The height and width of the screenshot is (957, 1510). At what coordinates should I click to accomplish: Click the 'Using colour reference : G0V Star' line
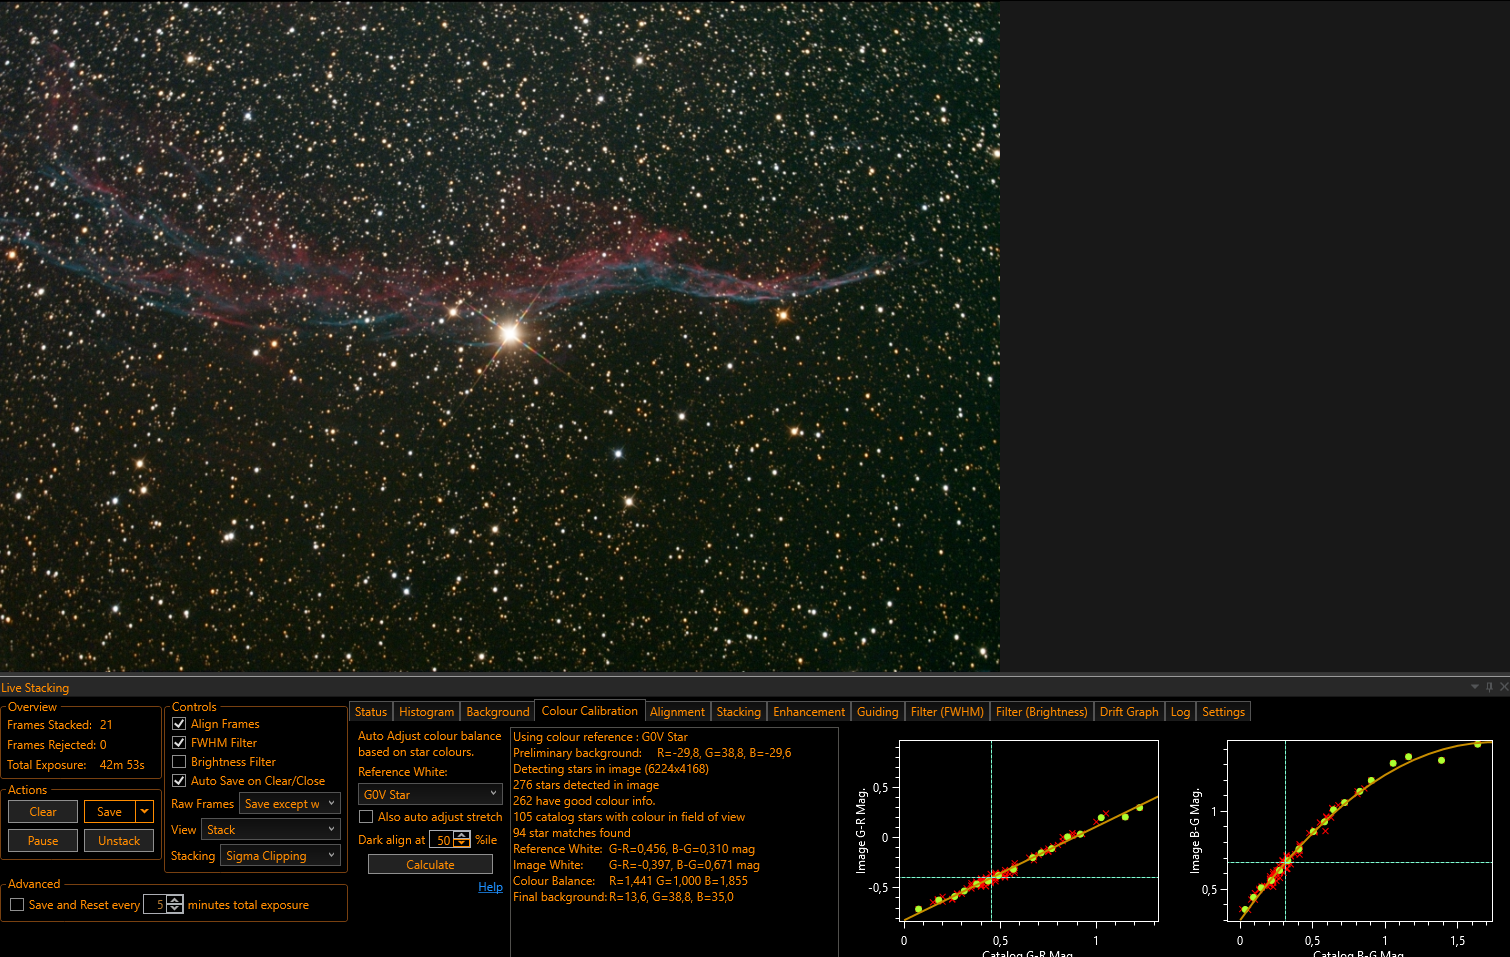600,737
